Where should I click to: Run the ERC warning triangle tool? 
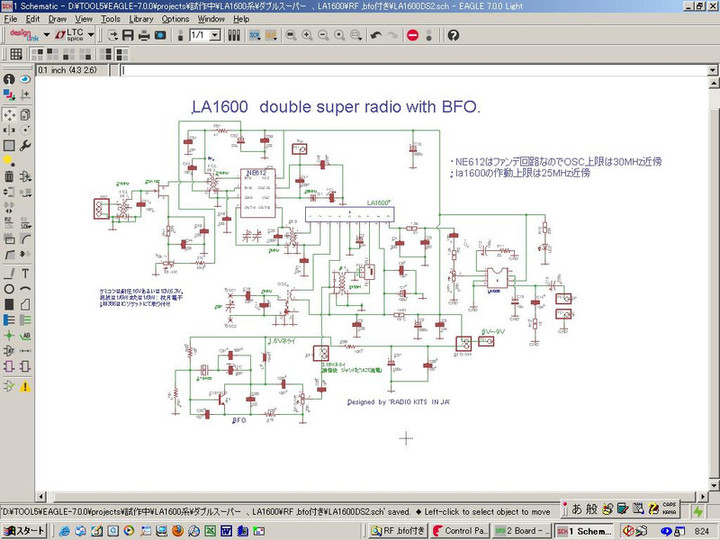(x=25, y=385)
